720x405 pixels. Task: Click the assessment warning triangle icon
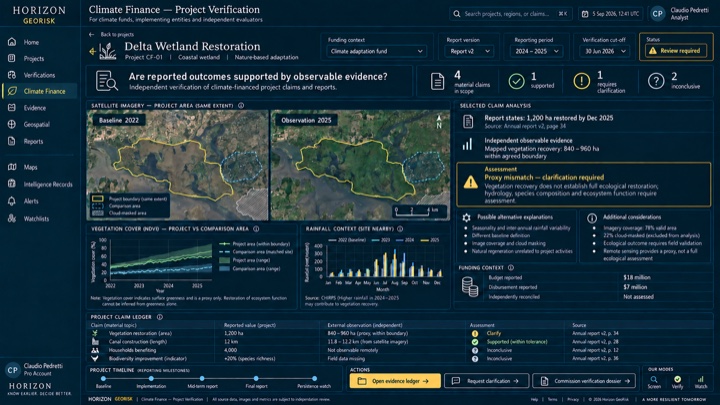(470, 183)
